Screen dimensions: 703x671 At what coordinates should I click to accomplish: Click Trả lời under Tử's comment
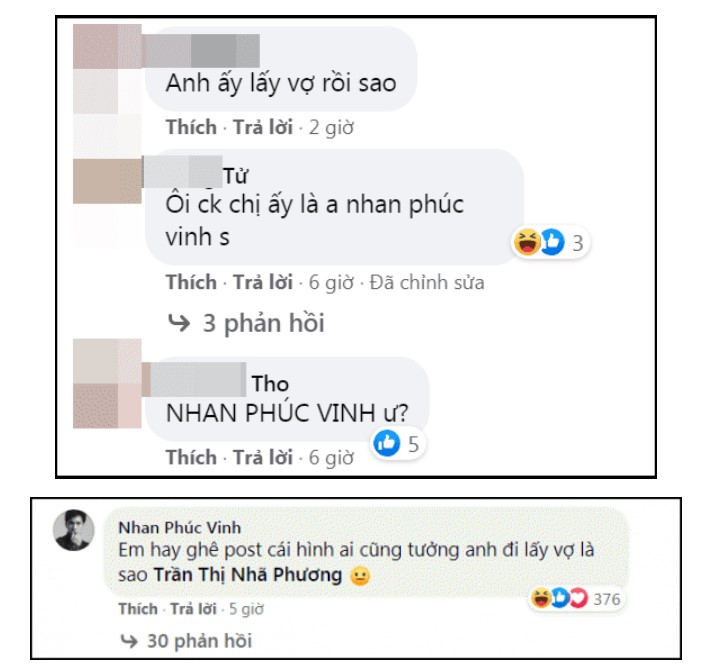[x=263, y=282]
